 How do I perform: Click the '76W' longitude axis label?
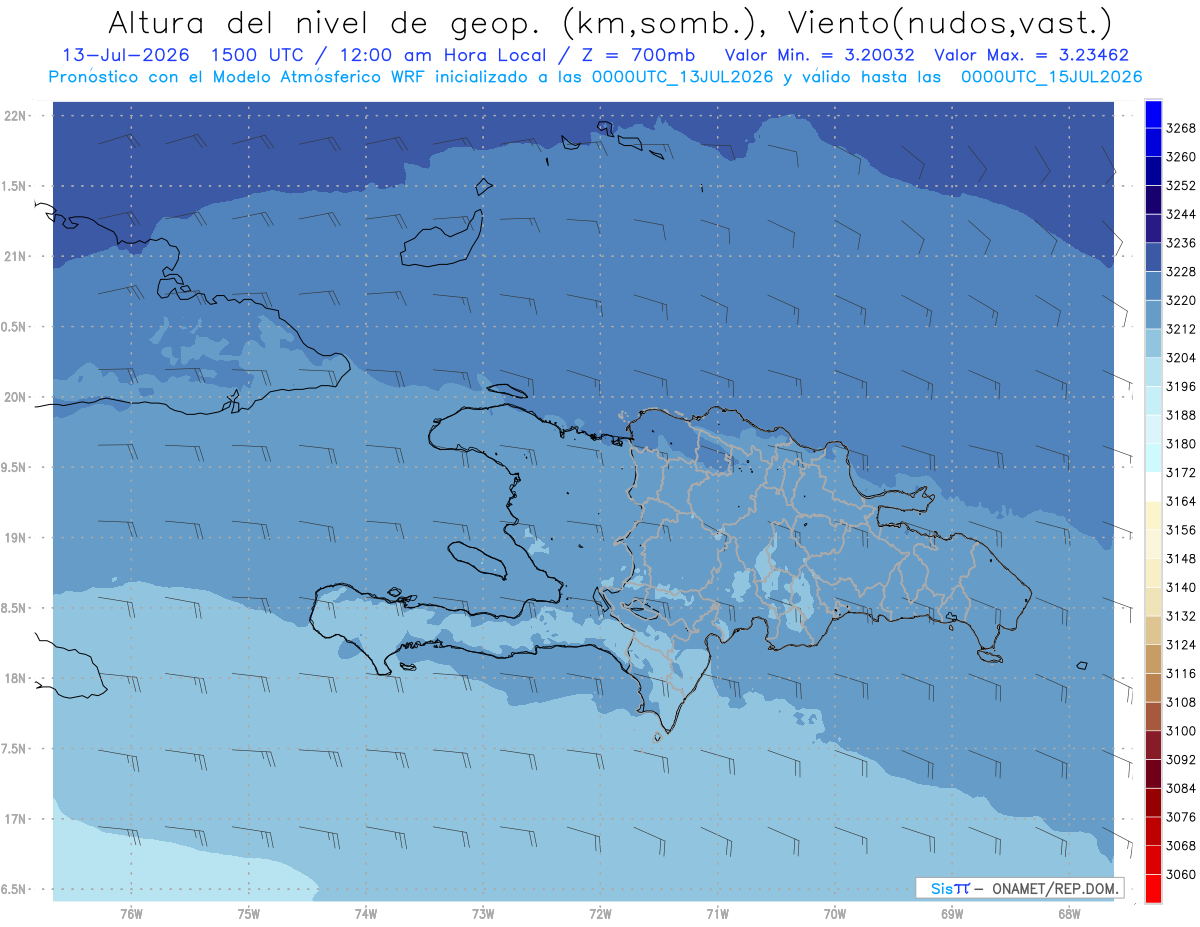click(131, 914)
